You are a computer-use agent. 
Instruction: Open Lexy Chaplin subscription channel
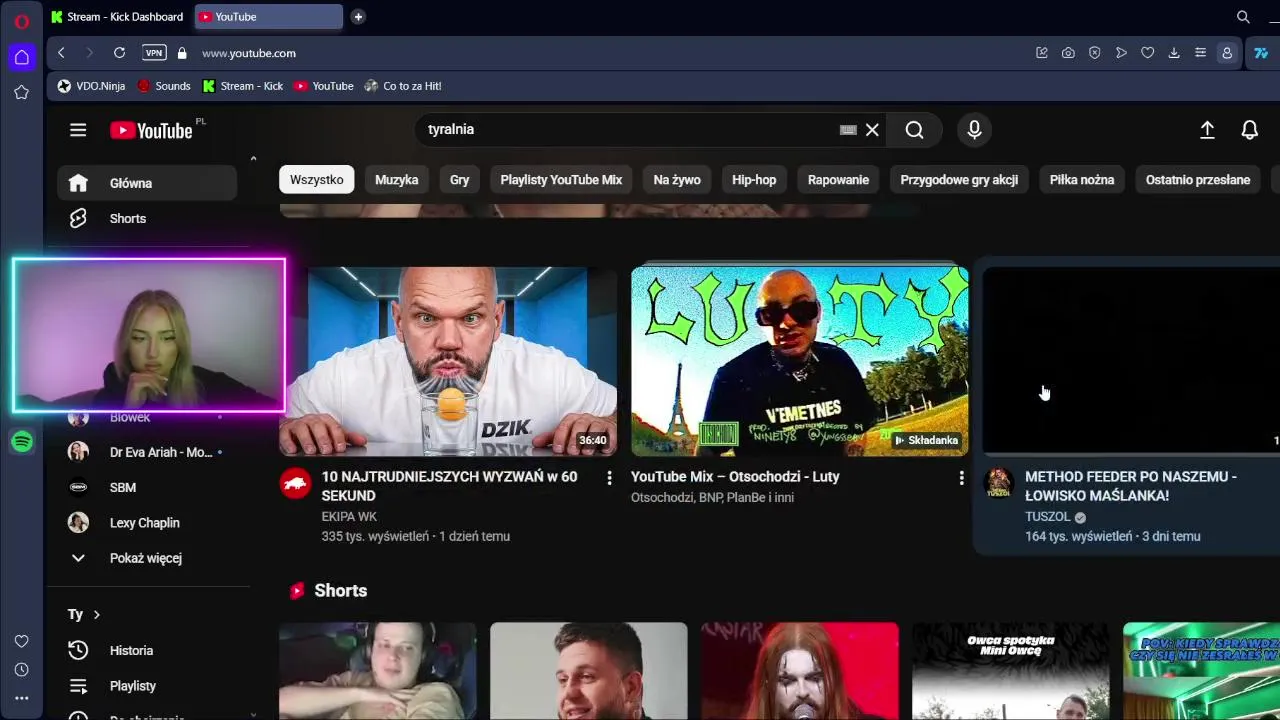[146, 523]
